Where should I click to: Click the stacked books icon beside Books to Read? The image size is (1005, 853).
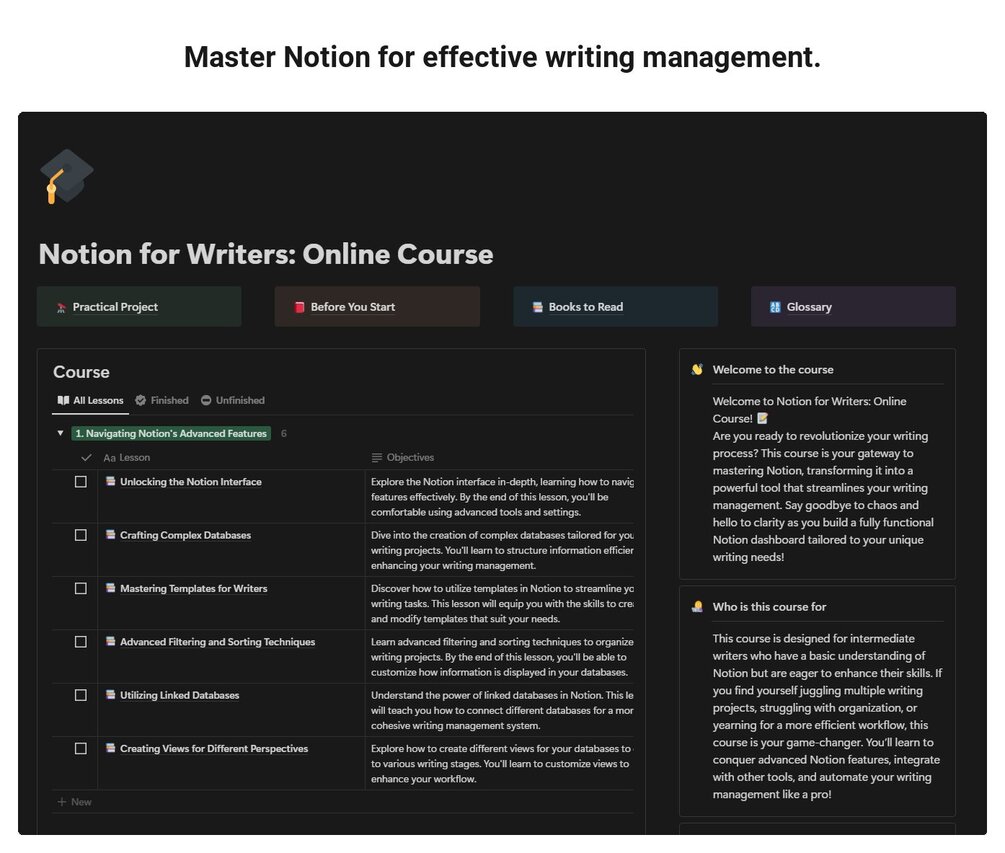537,307
